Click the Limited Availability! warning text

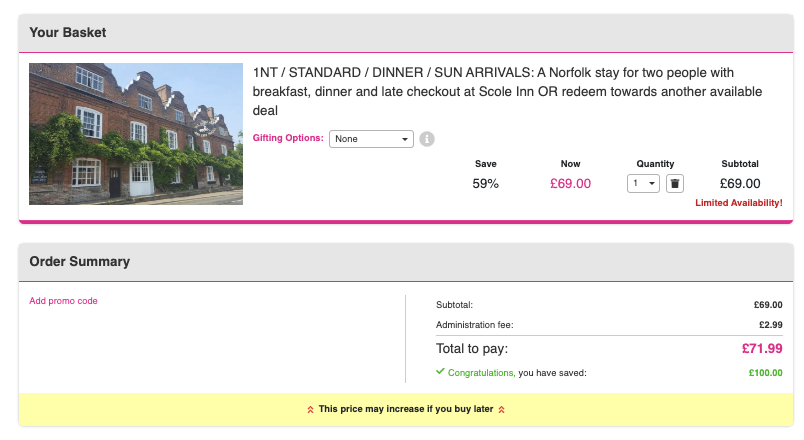[x=739, y=203]
